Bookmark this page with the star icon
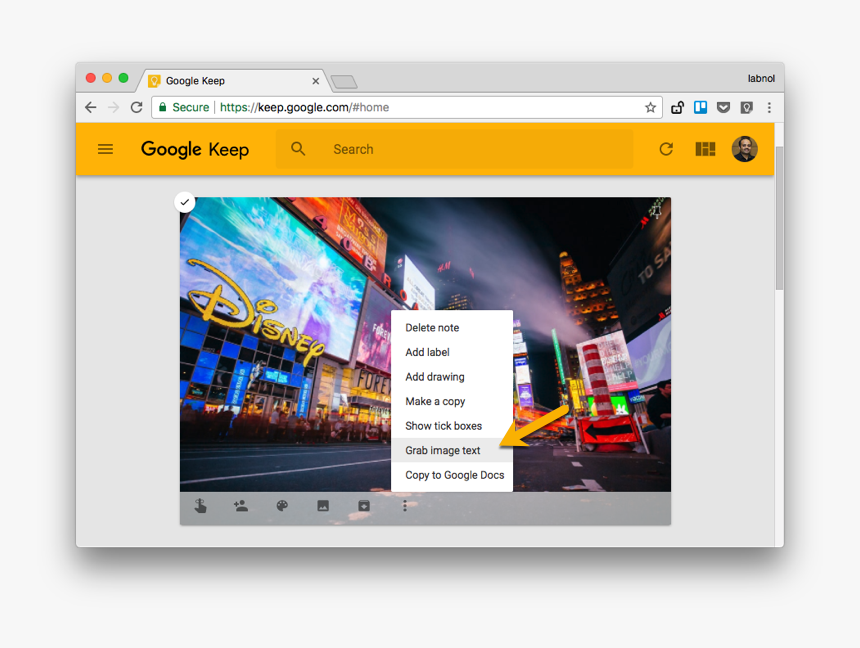The width and height of the screenshot is (860, 648). tap(650, 107)
